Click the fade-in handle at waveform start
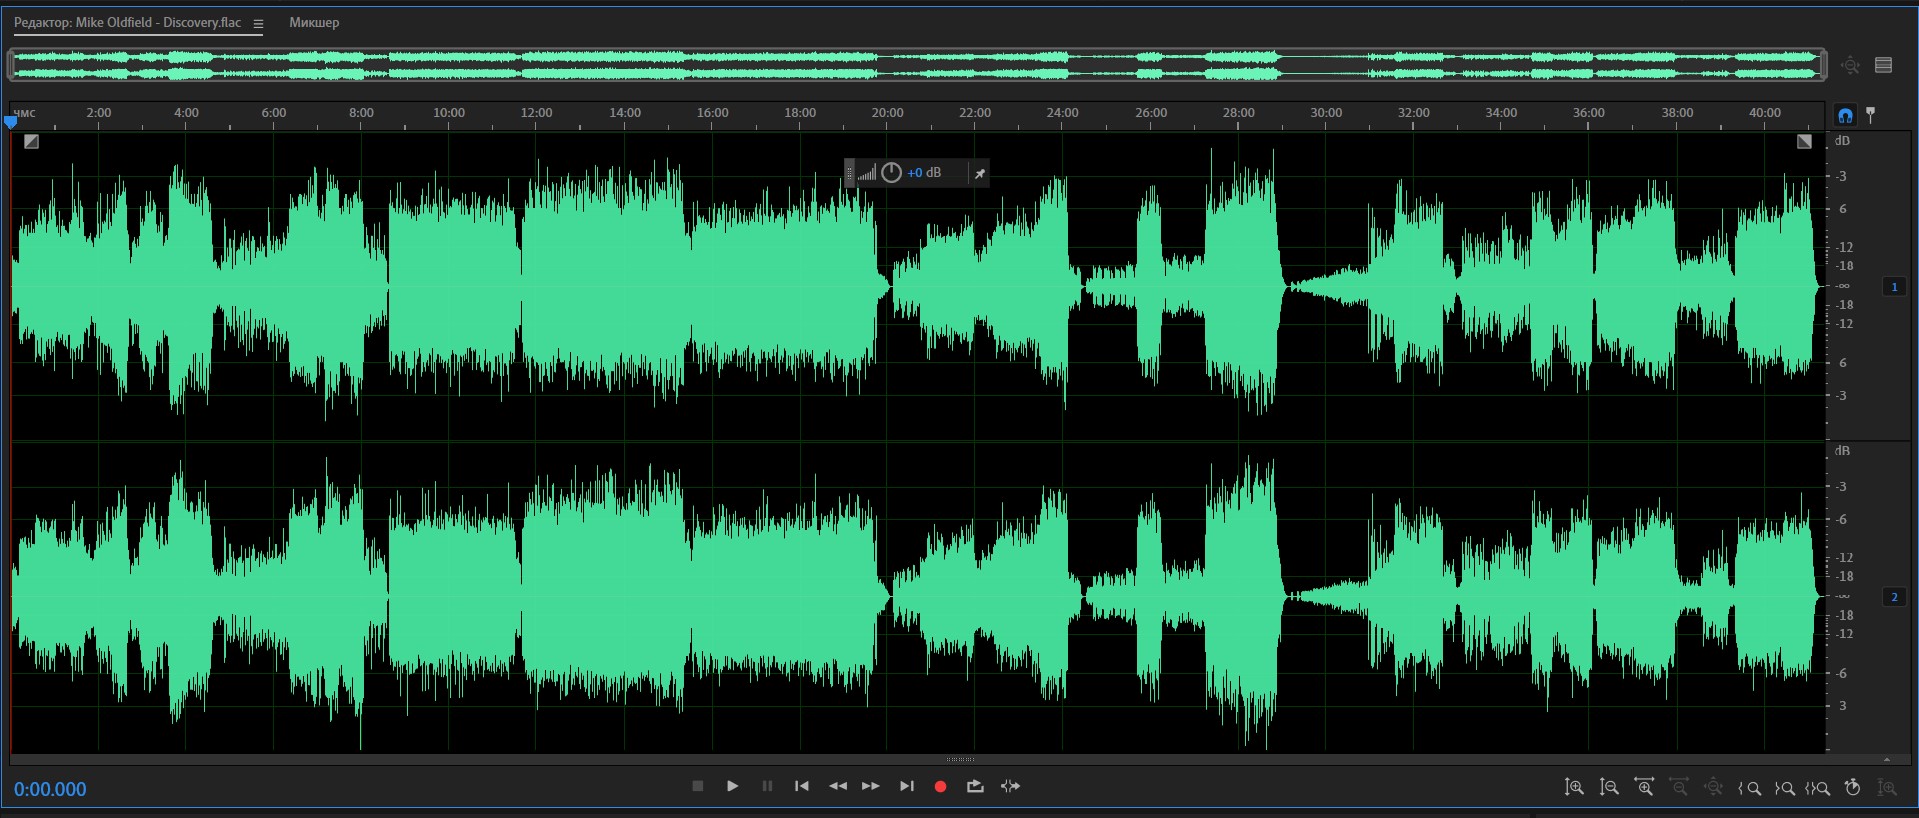 pos(31,142)
